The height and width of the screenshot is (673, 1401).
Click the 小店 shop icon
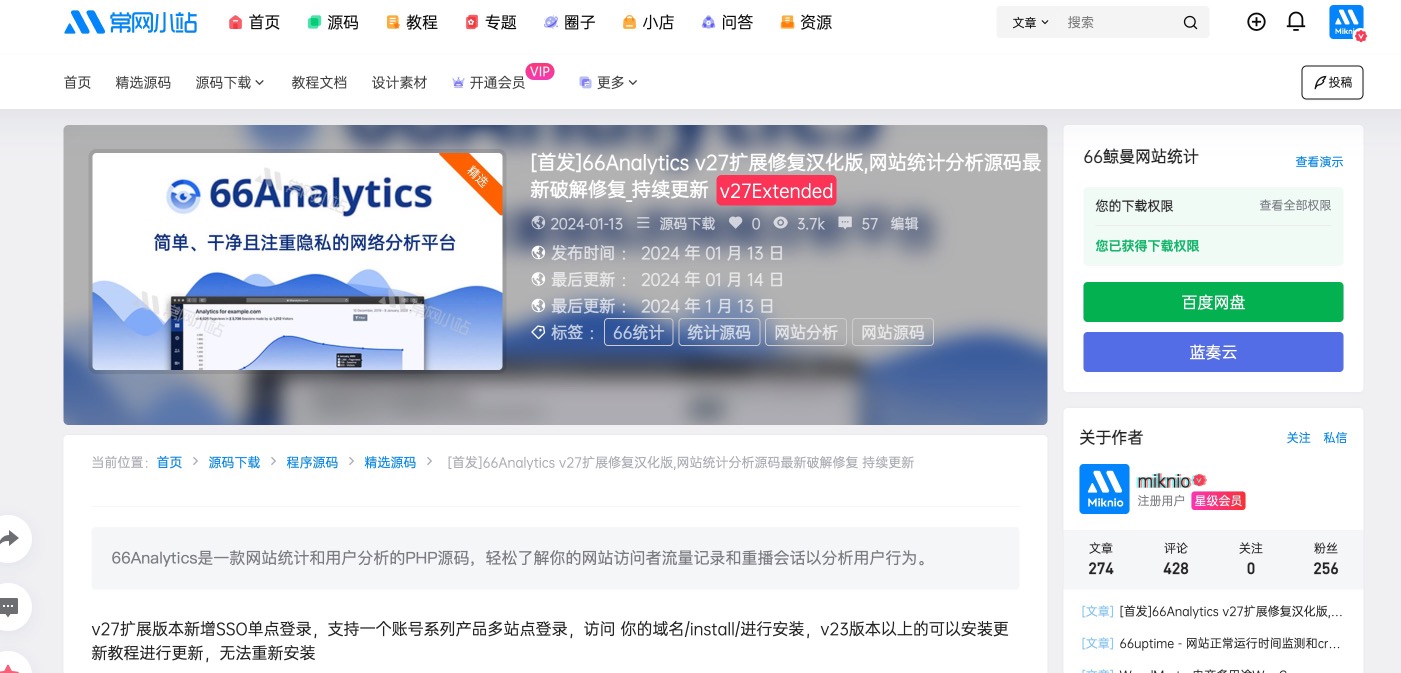[x=629, y=22]
